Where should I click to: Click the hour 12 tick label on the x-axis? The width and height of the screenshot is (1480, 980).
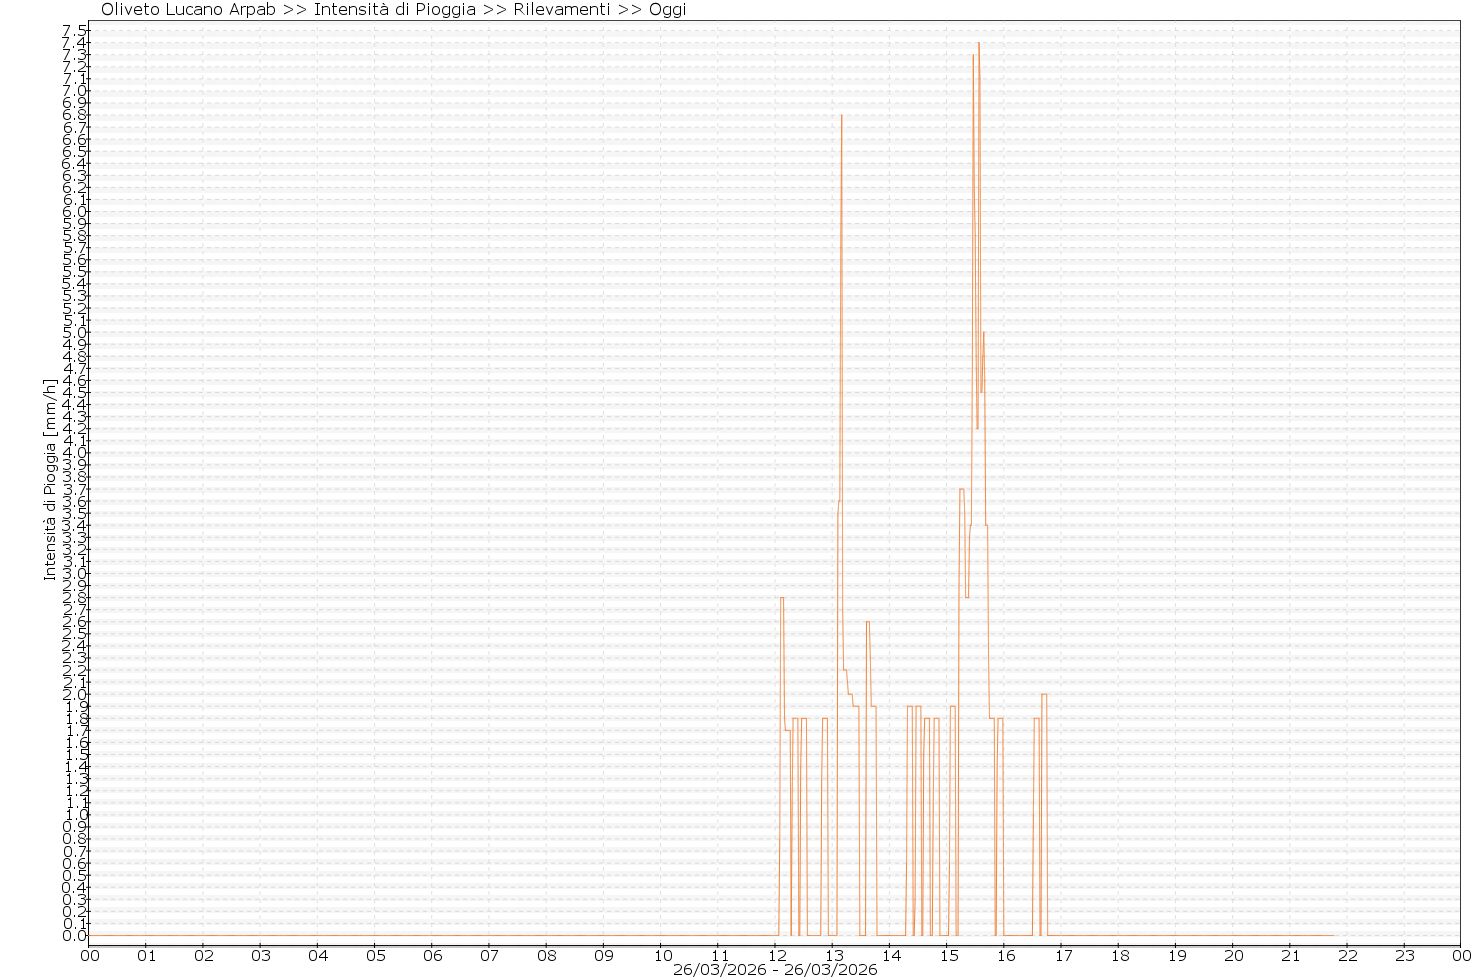(x=776, y=955)
